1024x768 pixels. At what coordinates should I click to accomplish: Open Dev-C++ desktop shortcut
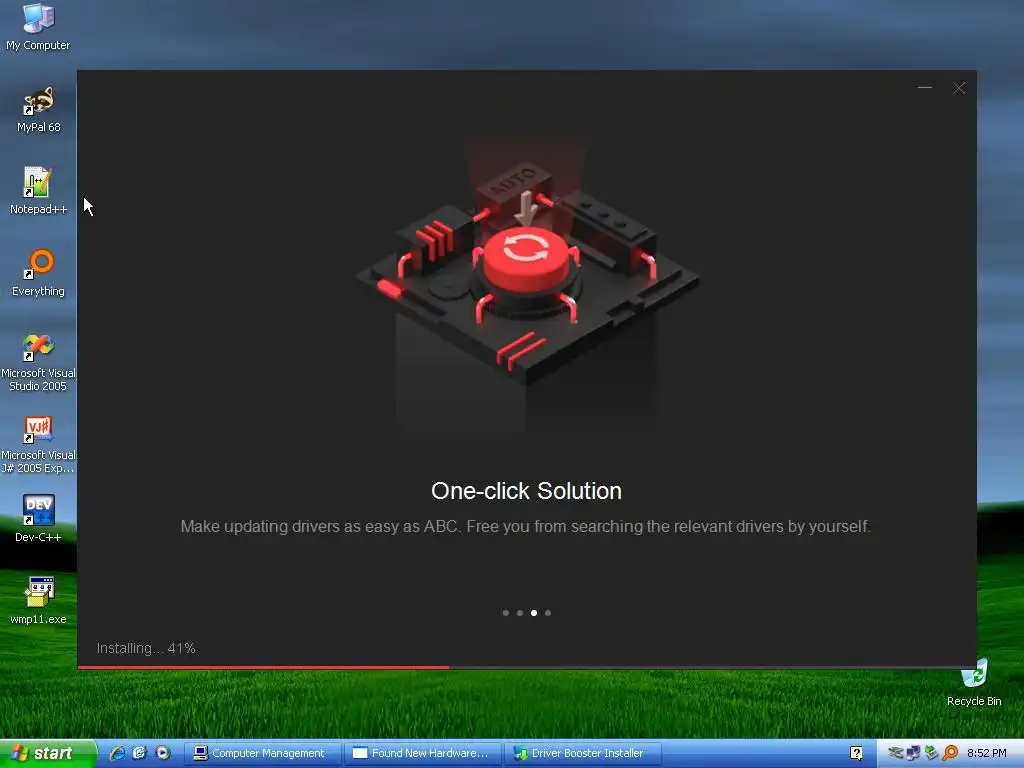38,519
